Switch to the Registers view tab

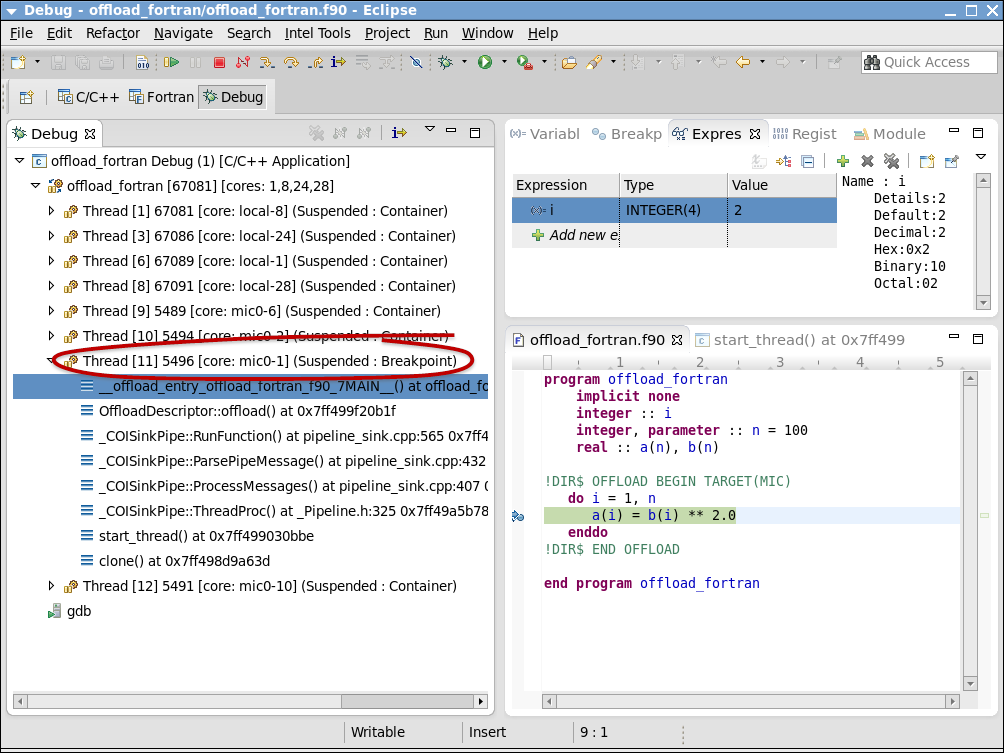click(804, 134)
